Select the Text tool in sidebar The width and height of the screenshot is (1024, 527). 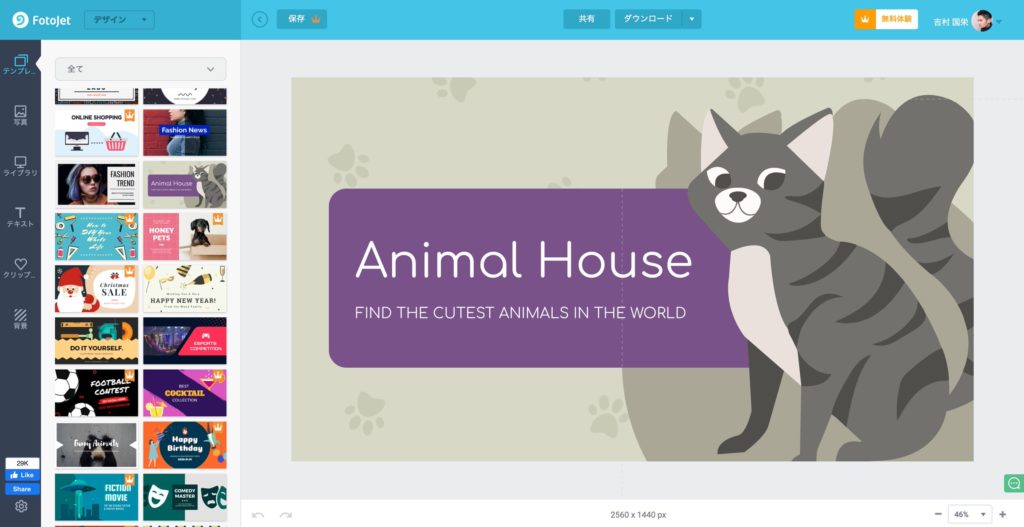(x=20, y=217)
